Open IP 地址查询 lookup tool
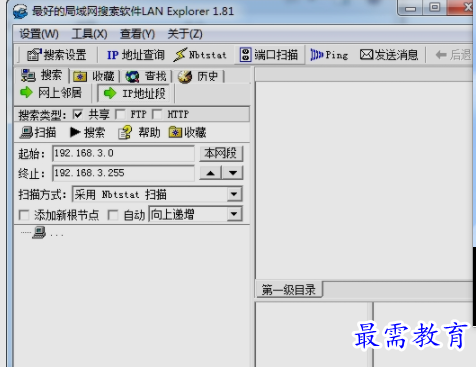 tap(136, 55)
